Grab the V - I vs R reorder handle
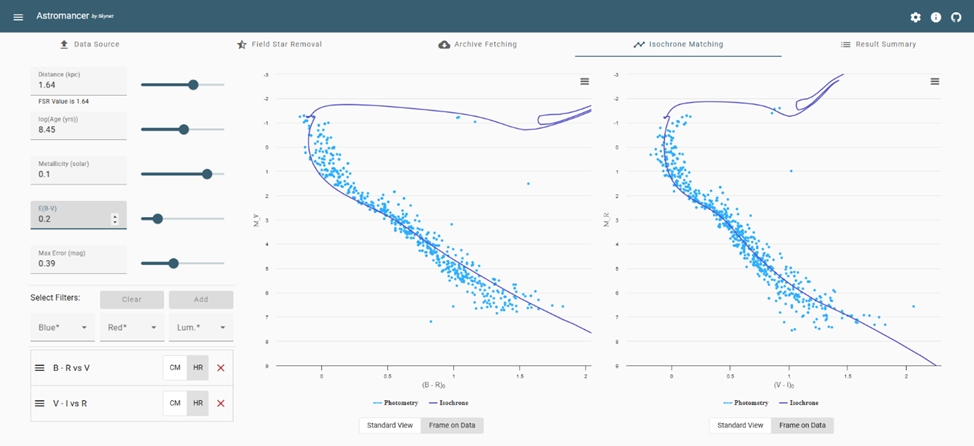Viewport: 974px width, 446px height. (39, 403)
